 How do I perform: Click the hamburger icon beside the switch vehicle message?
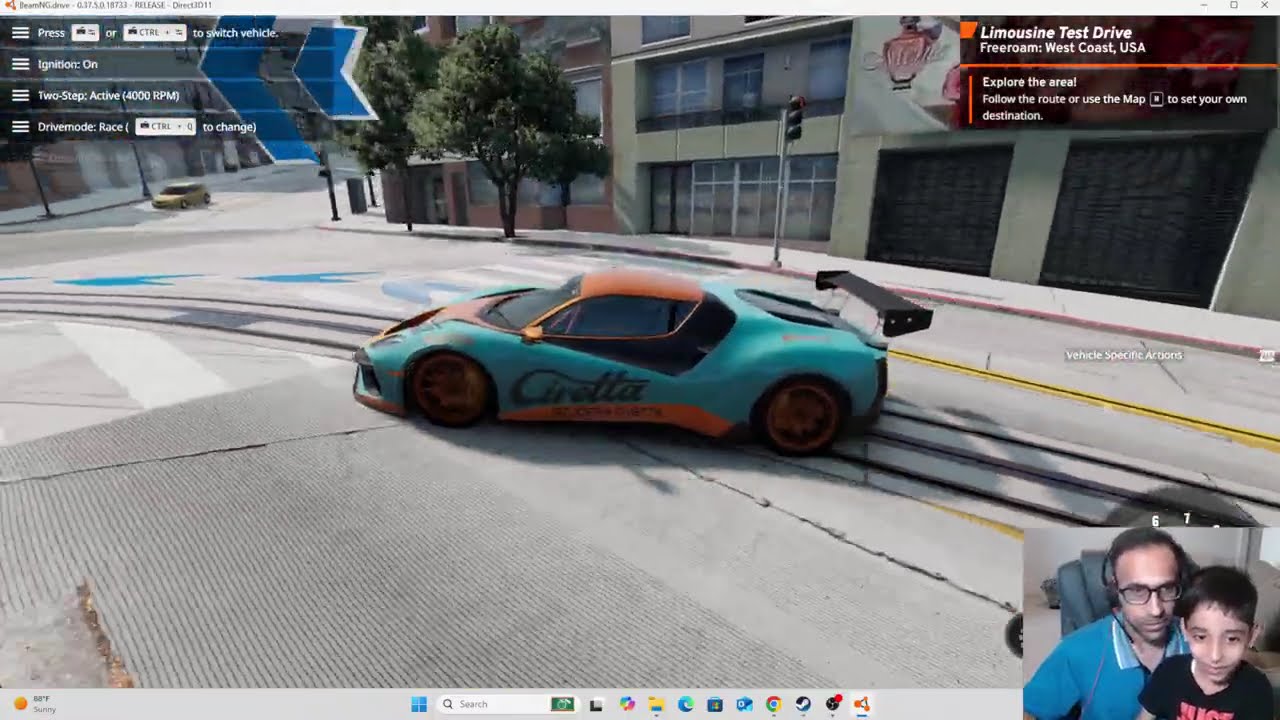coord(20,33)
